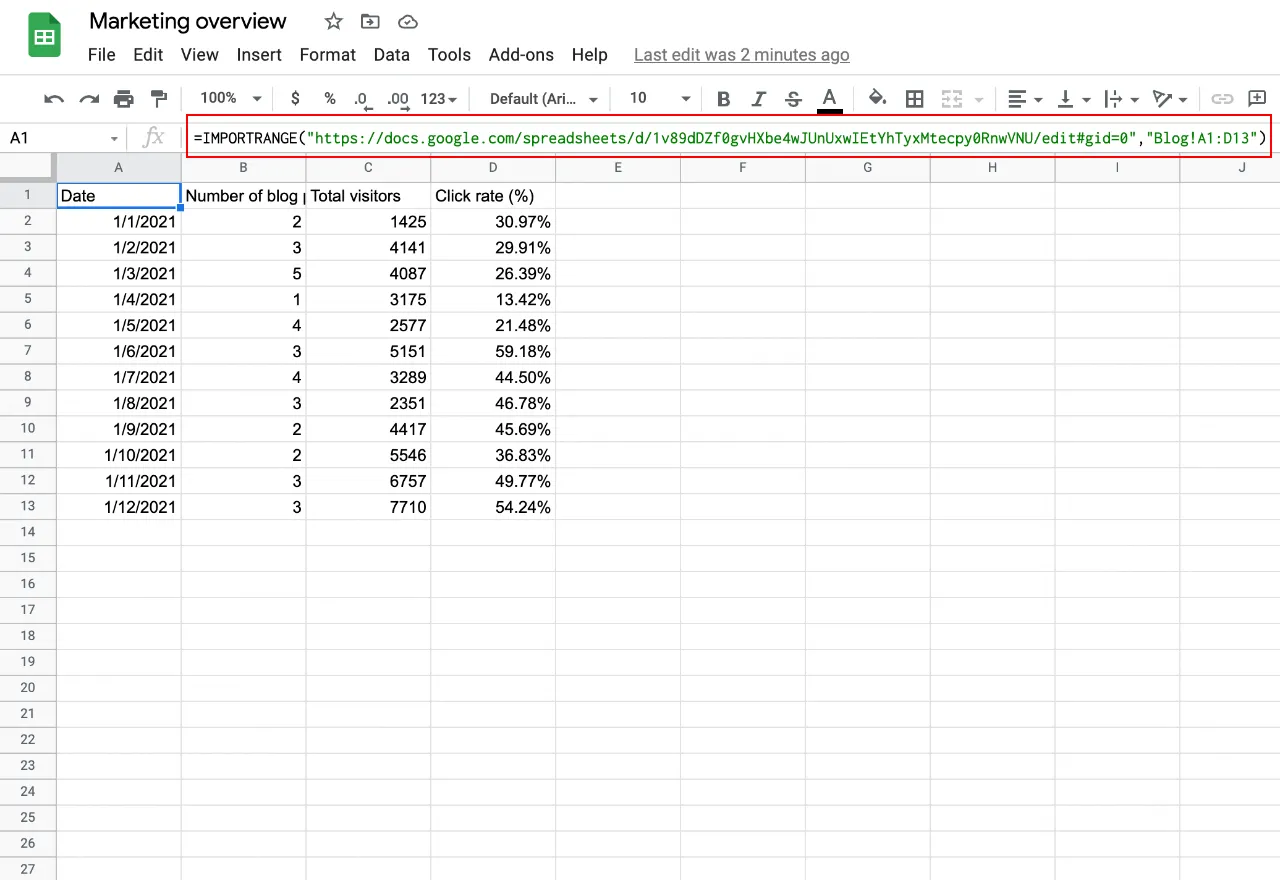Click the IMPORTRANGE formula bar
This screenshot has width=1280, height=880.
click(x=728, y=138)
